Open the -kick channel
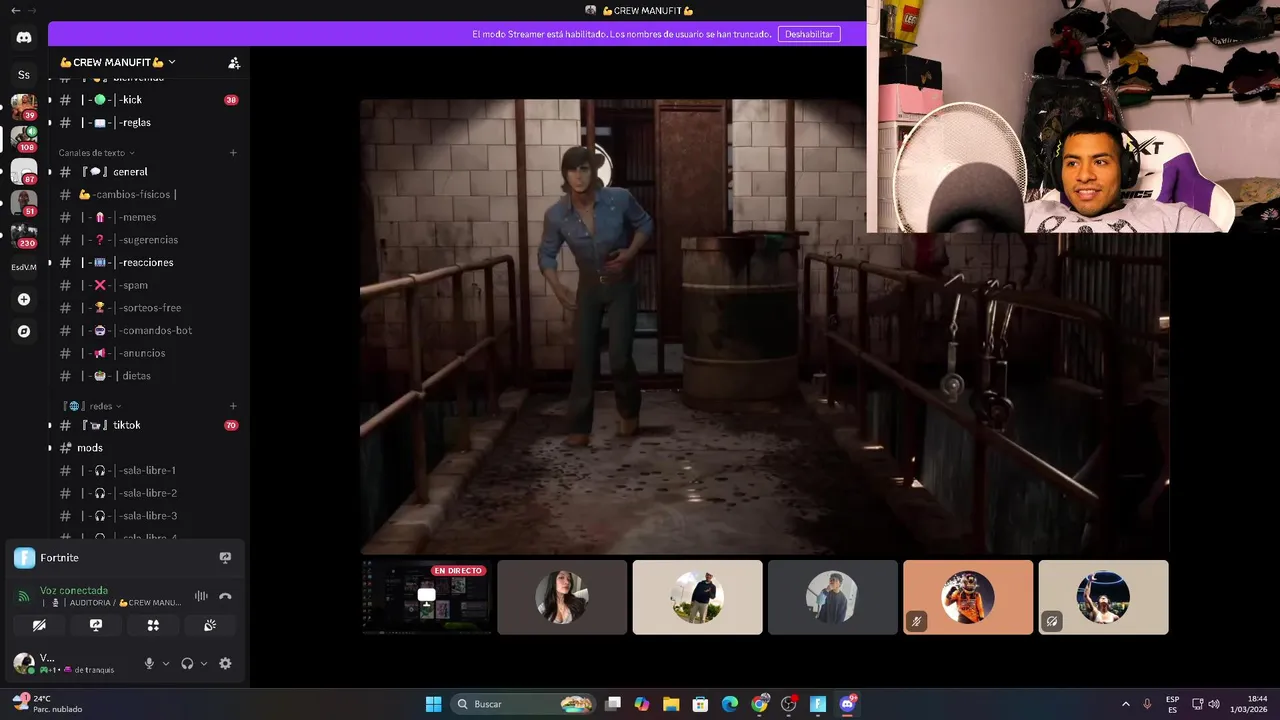Image resolution: width=1280 pixels, height=720 pixels. click(x=148, y=100)
